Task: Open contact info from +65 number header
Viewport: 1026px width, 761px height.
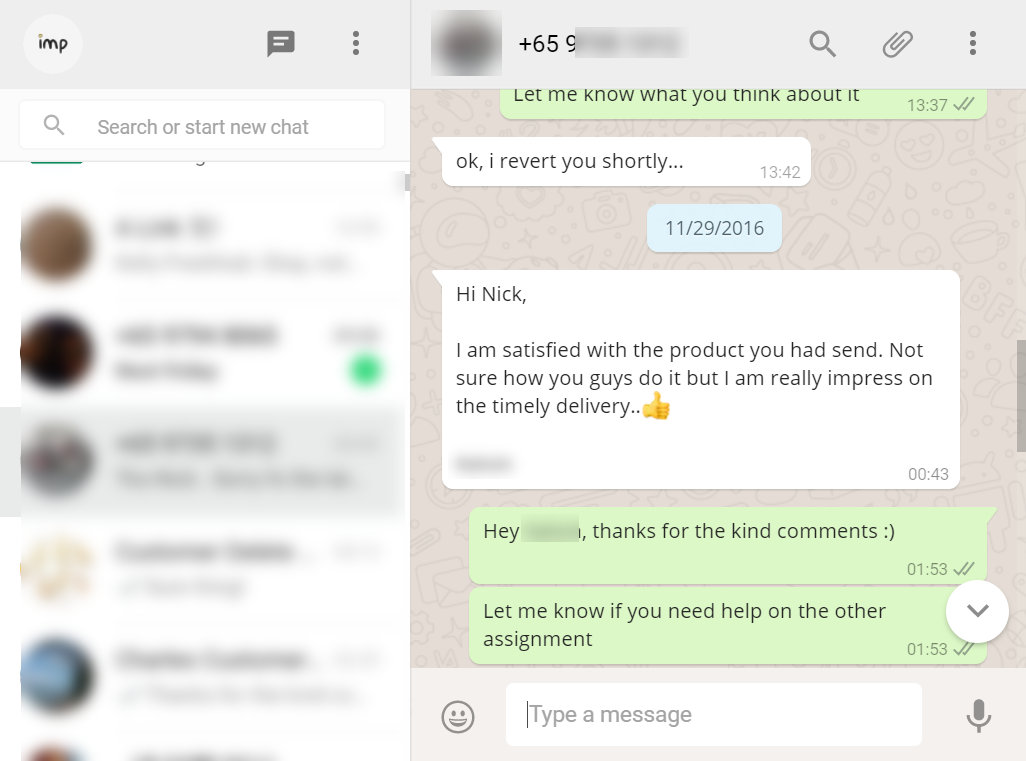Action: coord(601,44)
